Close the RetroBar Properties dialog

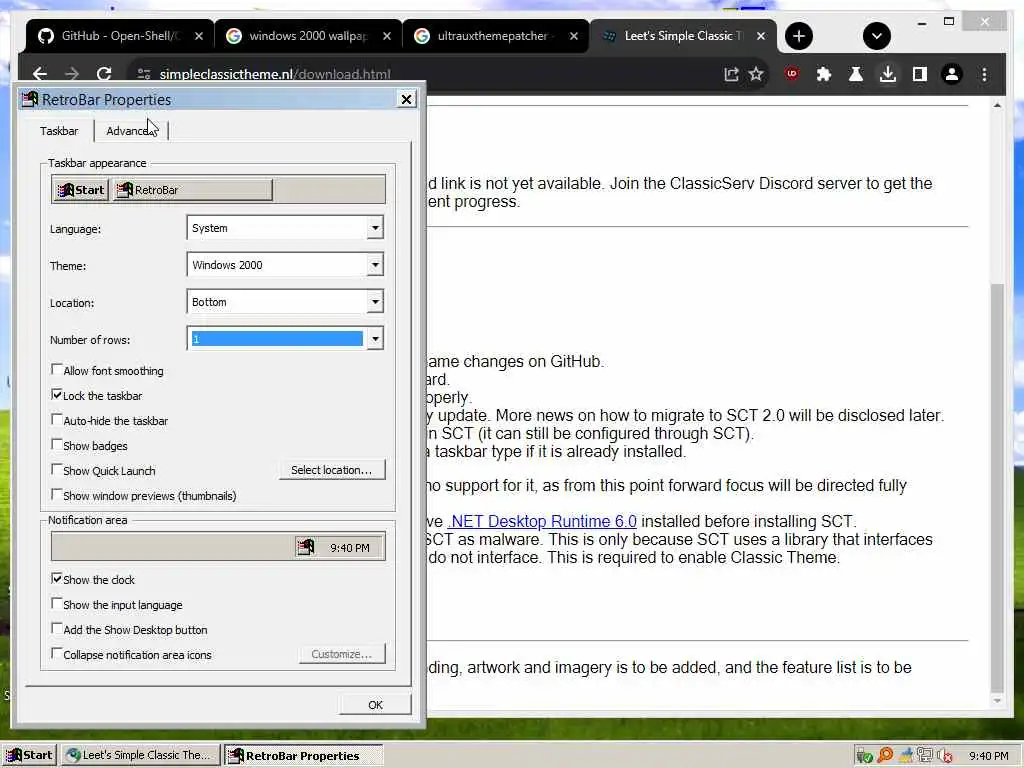coord(406,99)
